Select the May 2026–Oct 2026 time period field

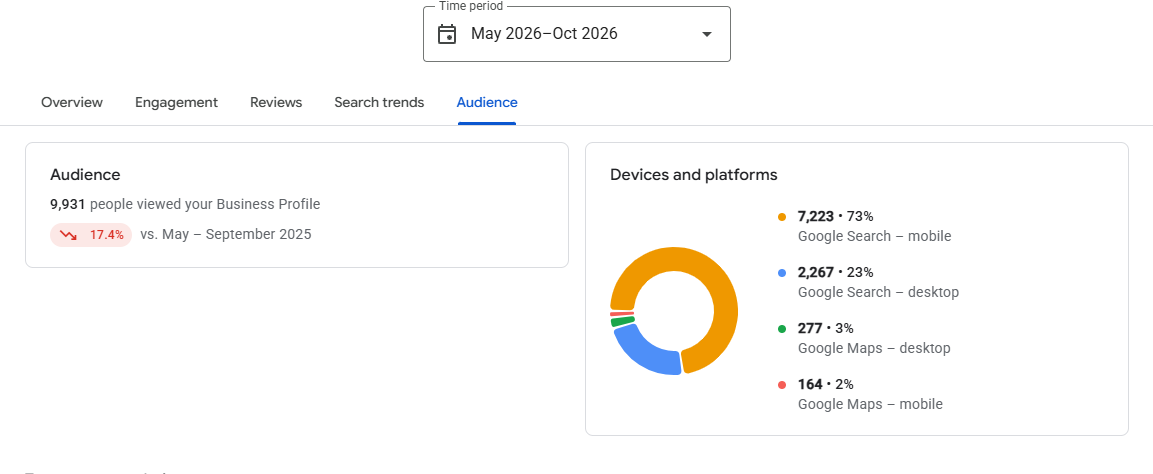pos(576,34)
